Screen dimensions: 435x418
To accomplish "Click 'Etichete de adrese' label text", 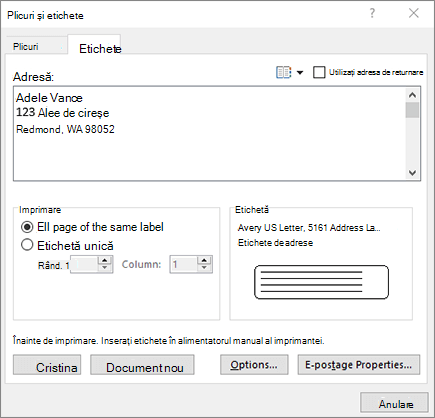I will coord(275,243).
